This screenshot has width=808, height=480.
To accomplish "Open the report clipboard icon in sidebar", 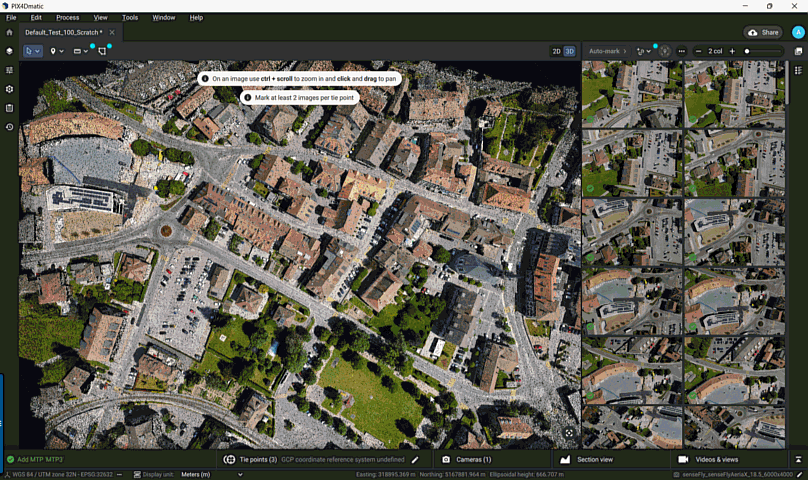I will tap(9, 108).
